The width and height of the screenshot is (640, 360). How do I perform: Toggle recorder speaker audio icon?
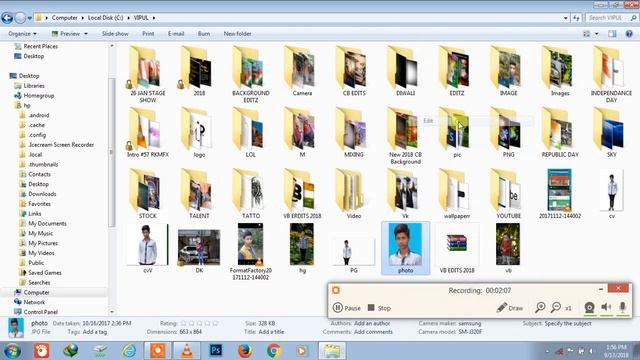coord(606,307)
